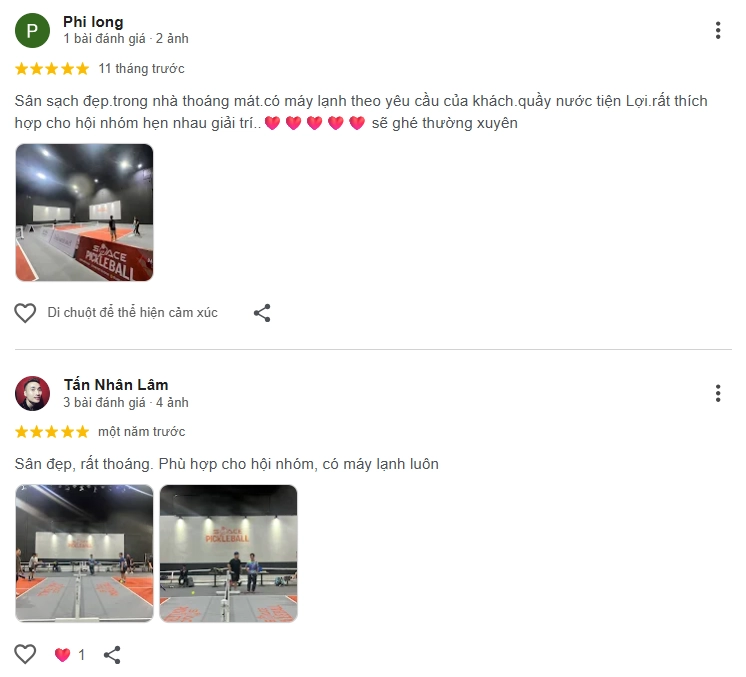The image size is (746, 677).
Task: Open Tấn Nhân Lâm's first court photo
Action: [84, 553]
